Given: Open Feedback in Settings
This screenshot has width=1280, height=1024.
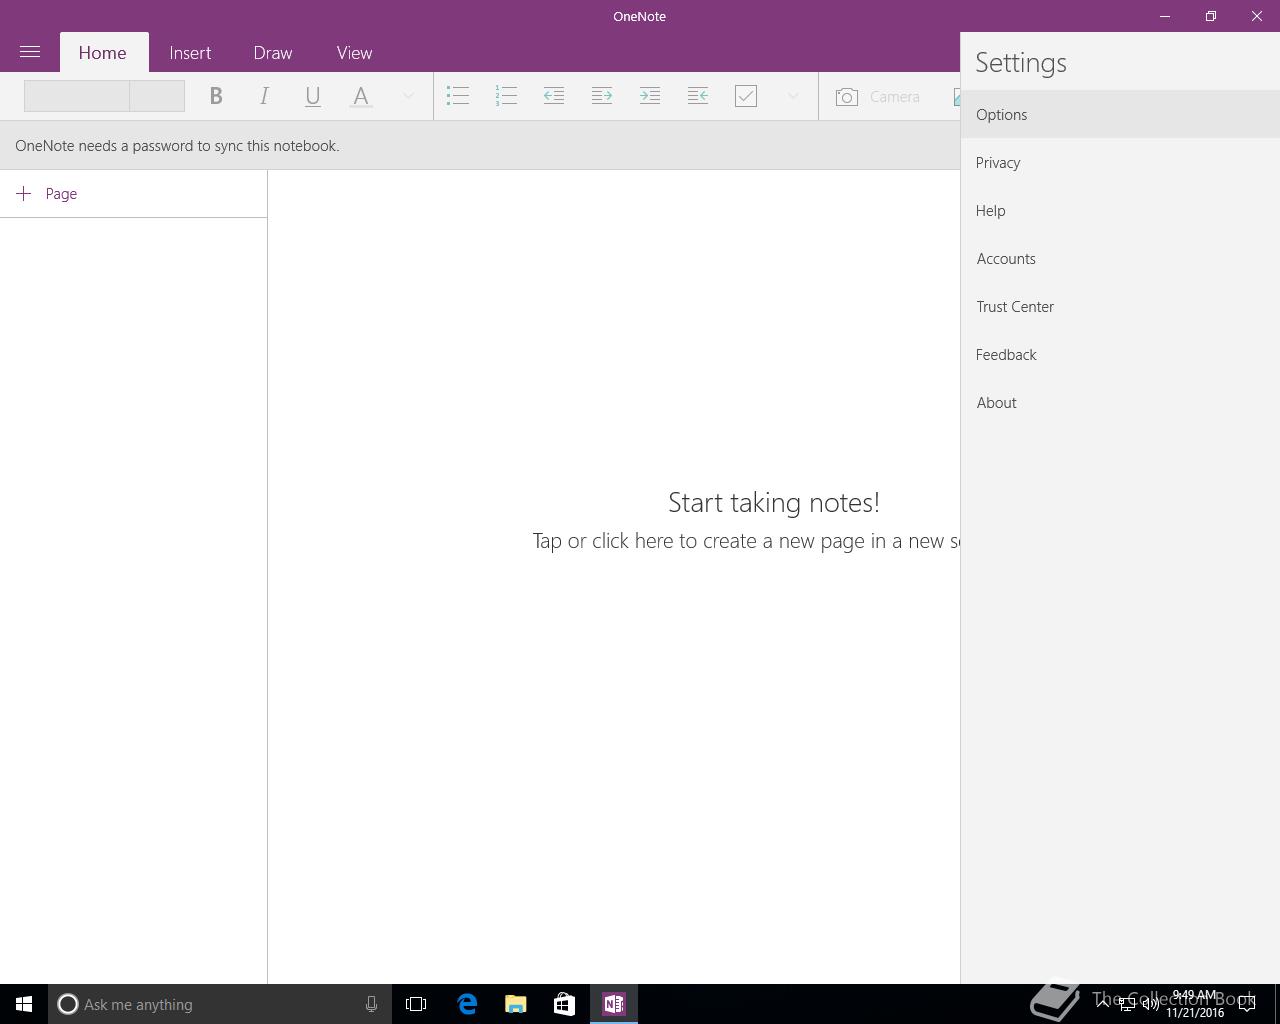Looking at the screenshot, I should click(1120, 354).
